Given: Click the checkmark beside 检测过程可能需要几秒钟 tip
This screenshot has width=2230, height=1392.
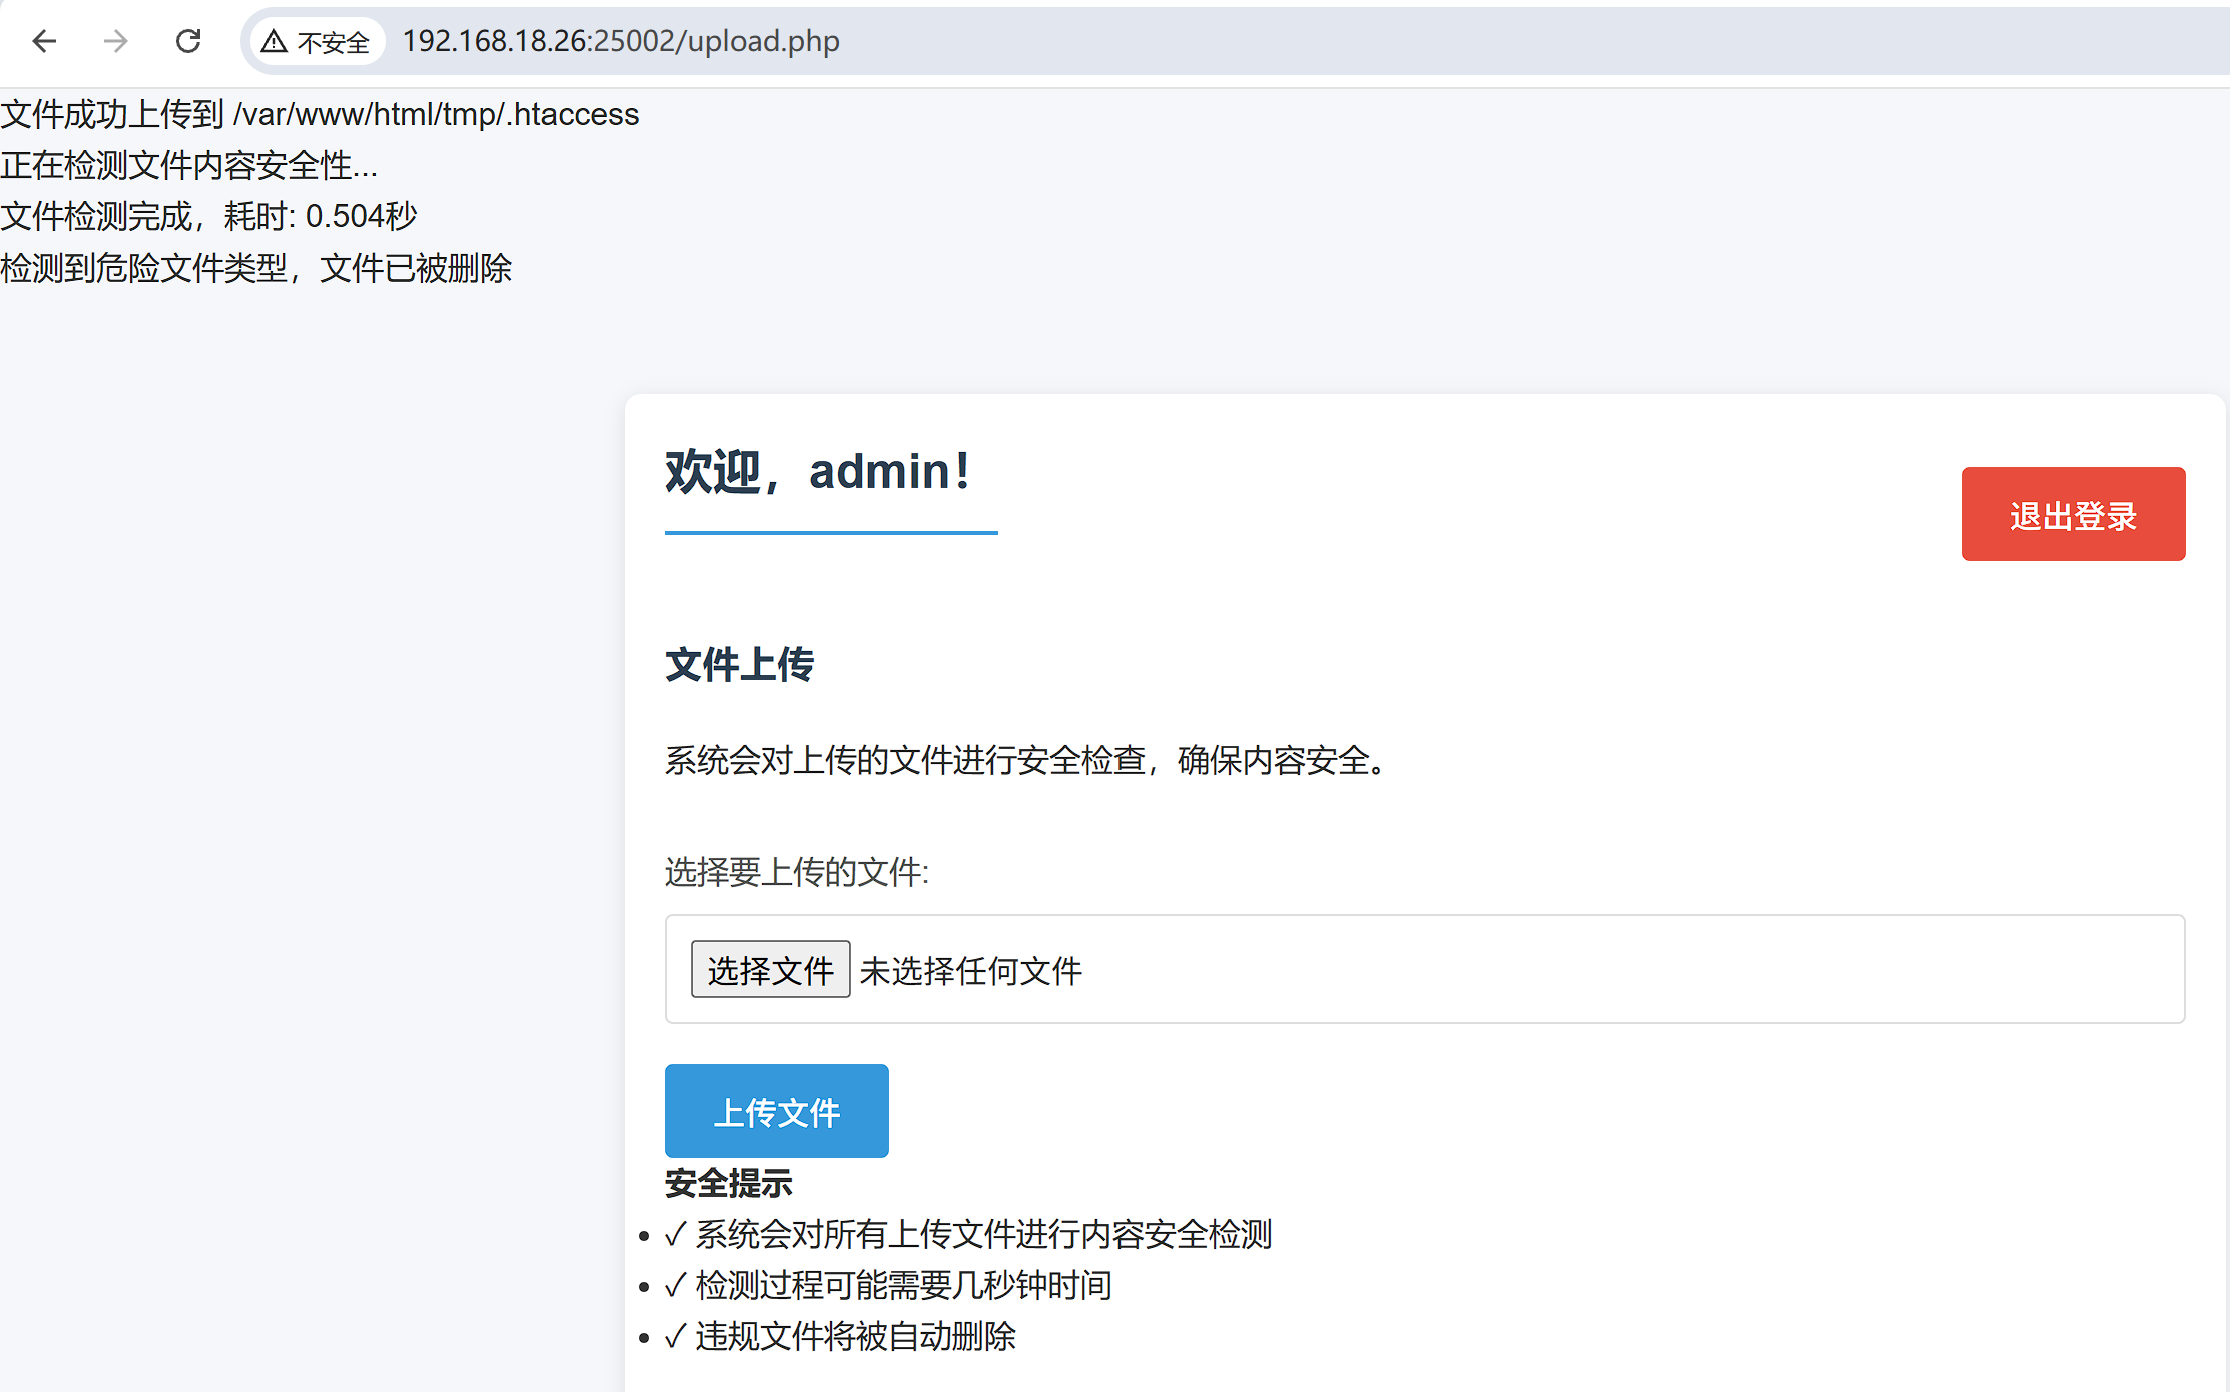Looking at the screenshot, I should pyautogui.click(x=675, y=1285).
